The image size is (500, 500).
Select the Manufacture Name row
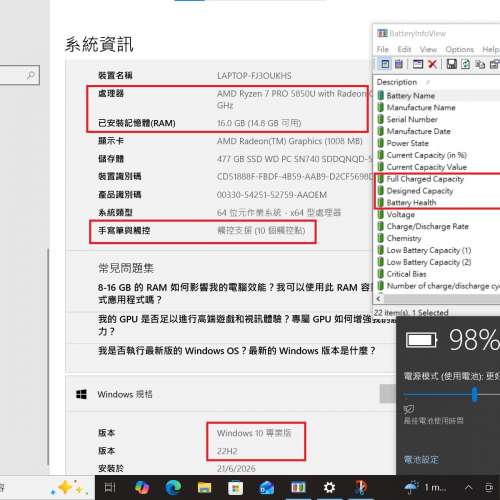[438, 107]
